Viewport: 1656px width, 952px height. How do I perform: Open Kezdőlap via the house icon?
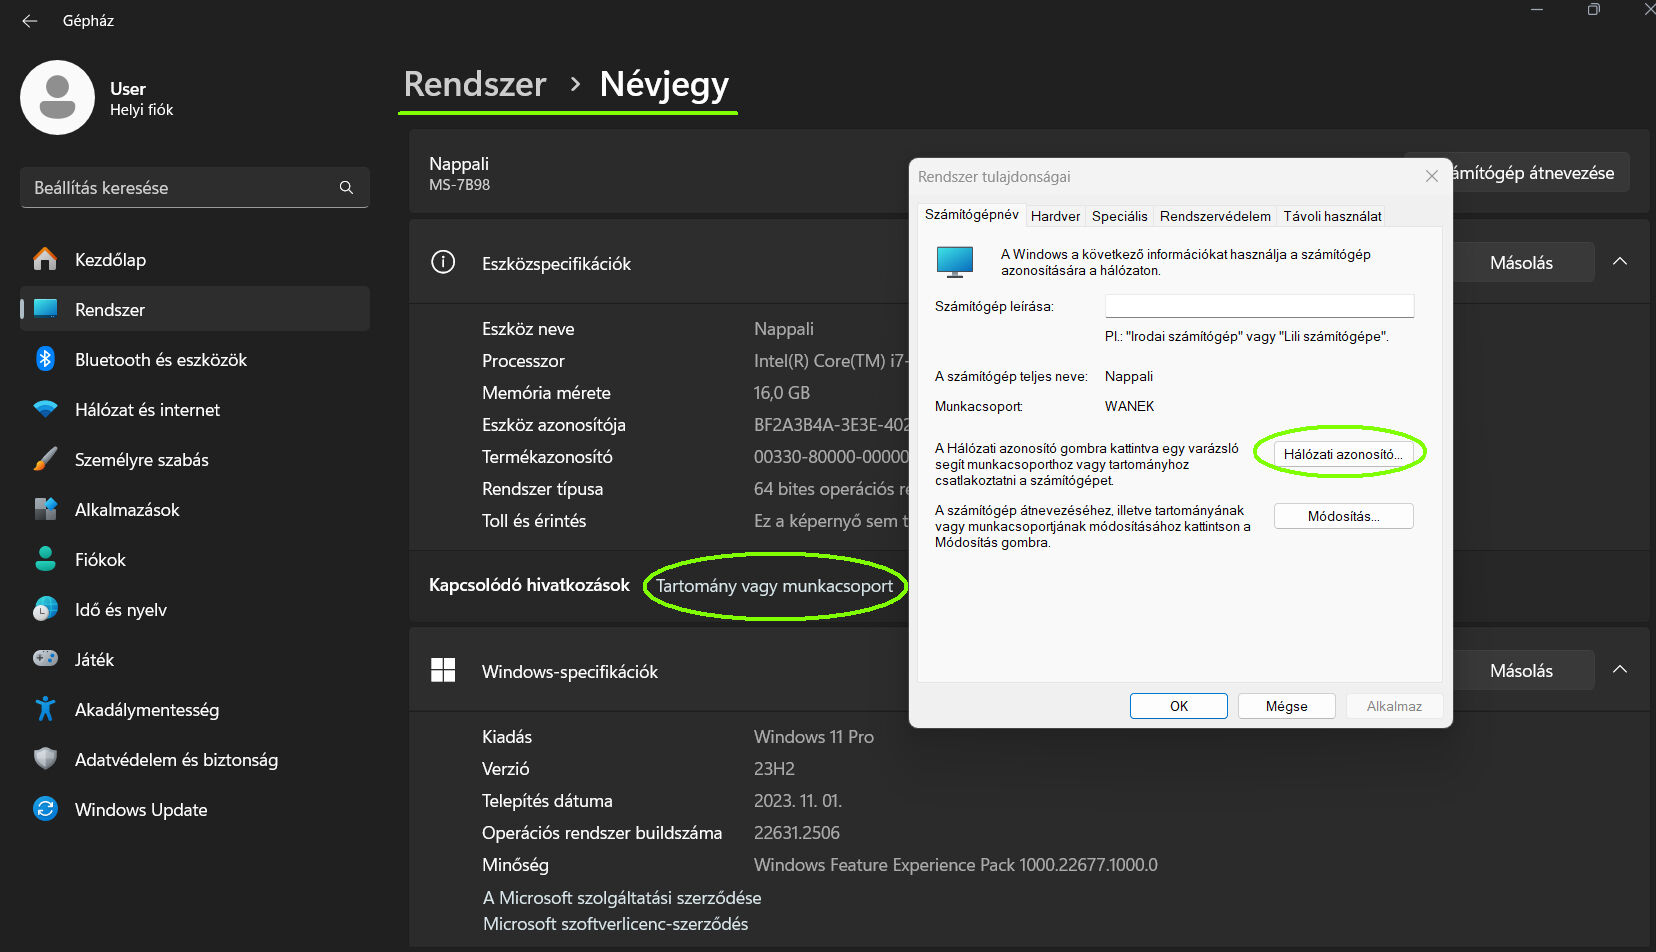[x=45, y=259]
